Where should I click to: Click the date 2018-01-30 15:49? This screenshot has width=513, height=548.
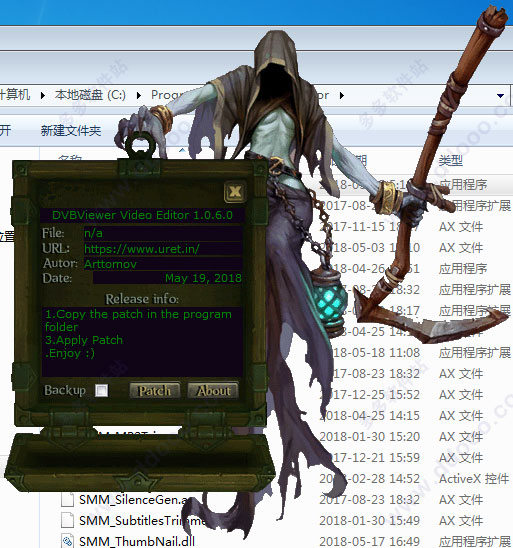369,521
